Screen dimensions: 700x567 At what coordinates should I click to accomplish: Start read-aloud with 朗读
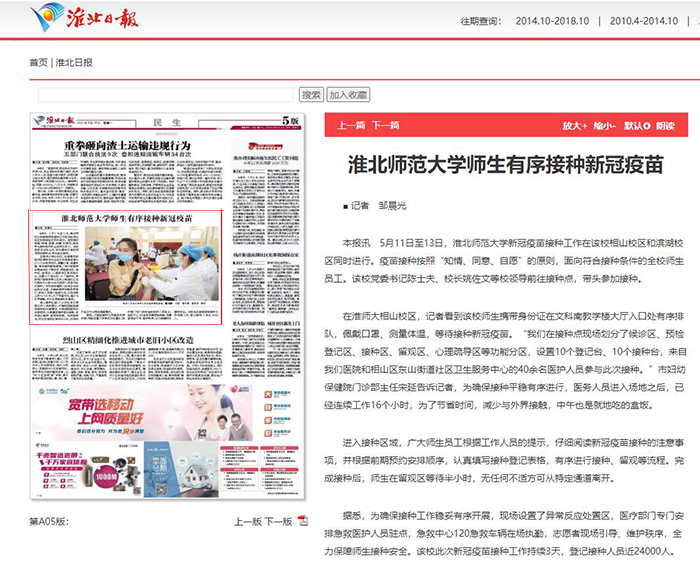tap(665, 126)
